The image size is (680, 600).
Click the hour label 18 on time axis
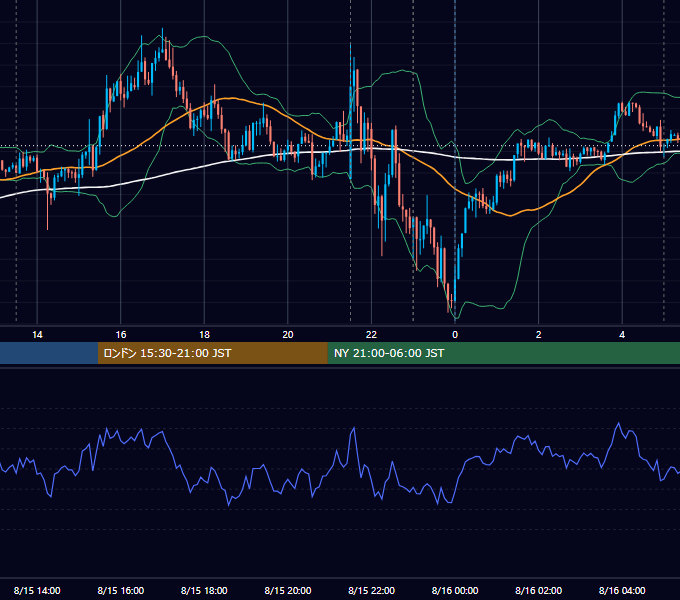click(x=204, y=335)
